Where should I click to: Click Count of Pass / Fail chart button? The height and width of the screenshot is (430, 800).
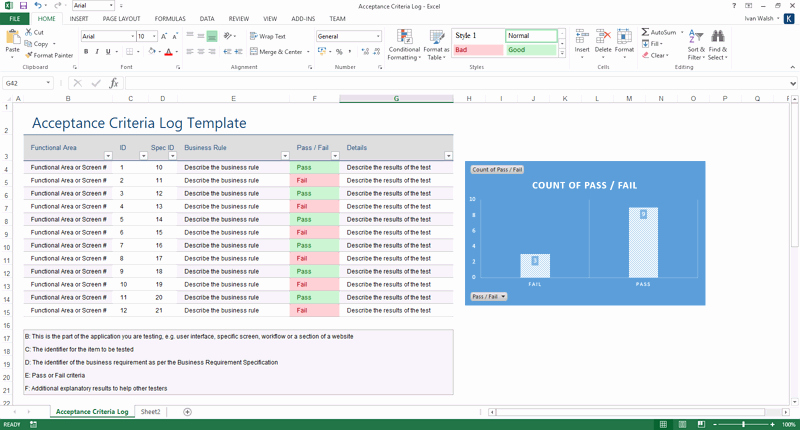(497, 169)
